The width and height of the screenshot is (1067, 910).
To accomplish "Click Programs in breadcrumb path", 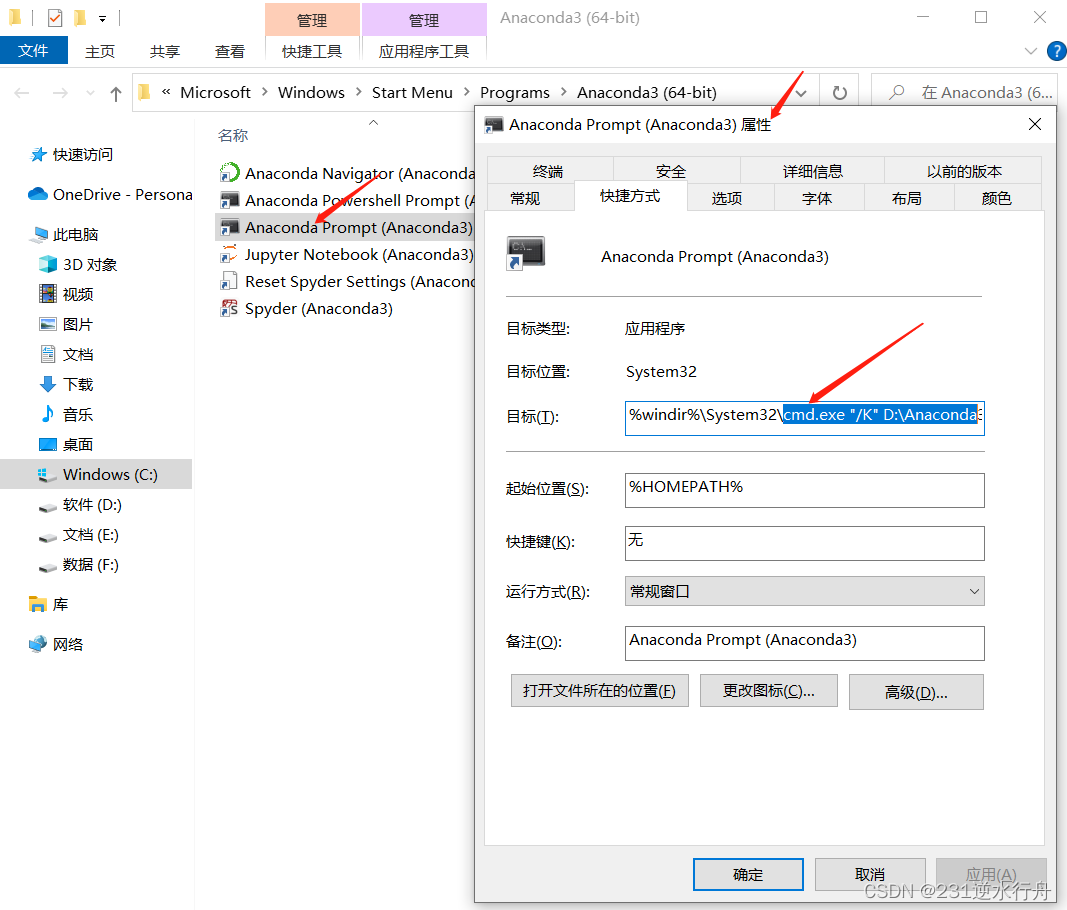I will (514, 93).
